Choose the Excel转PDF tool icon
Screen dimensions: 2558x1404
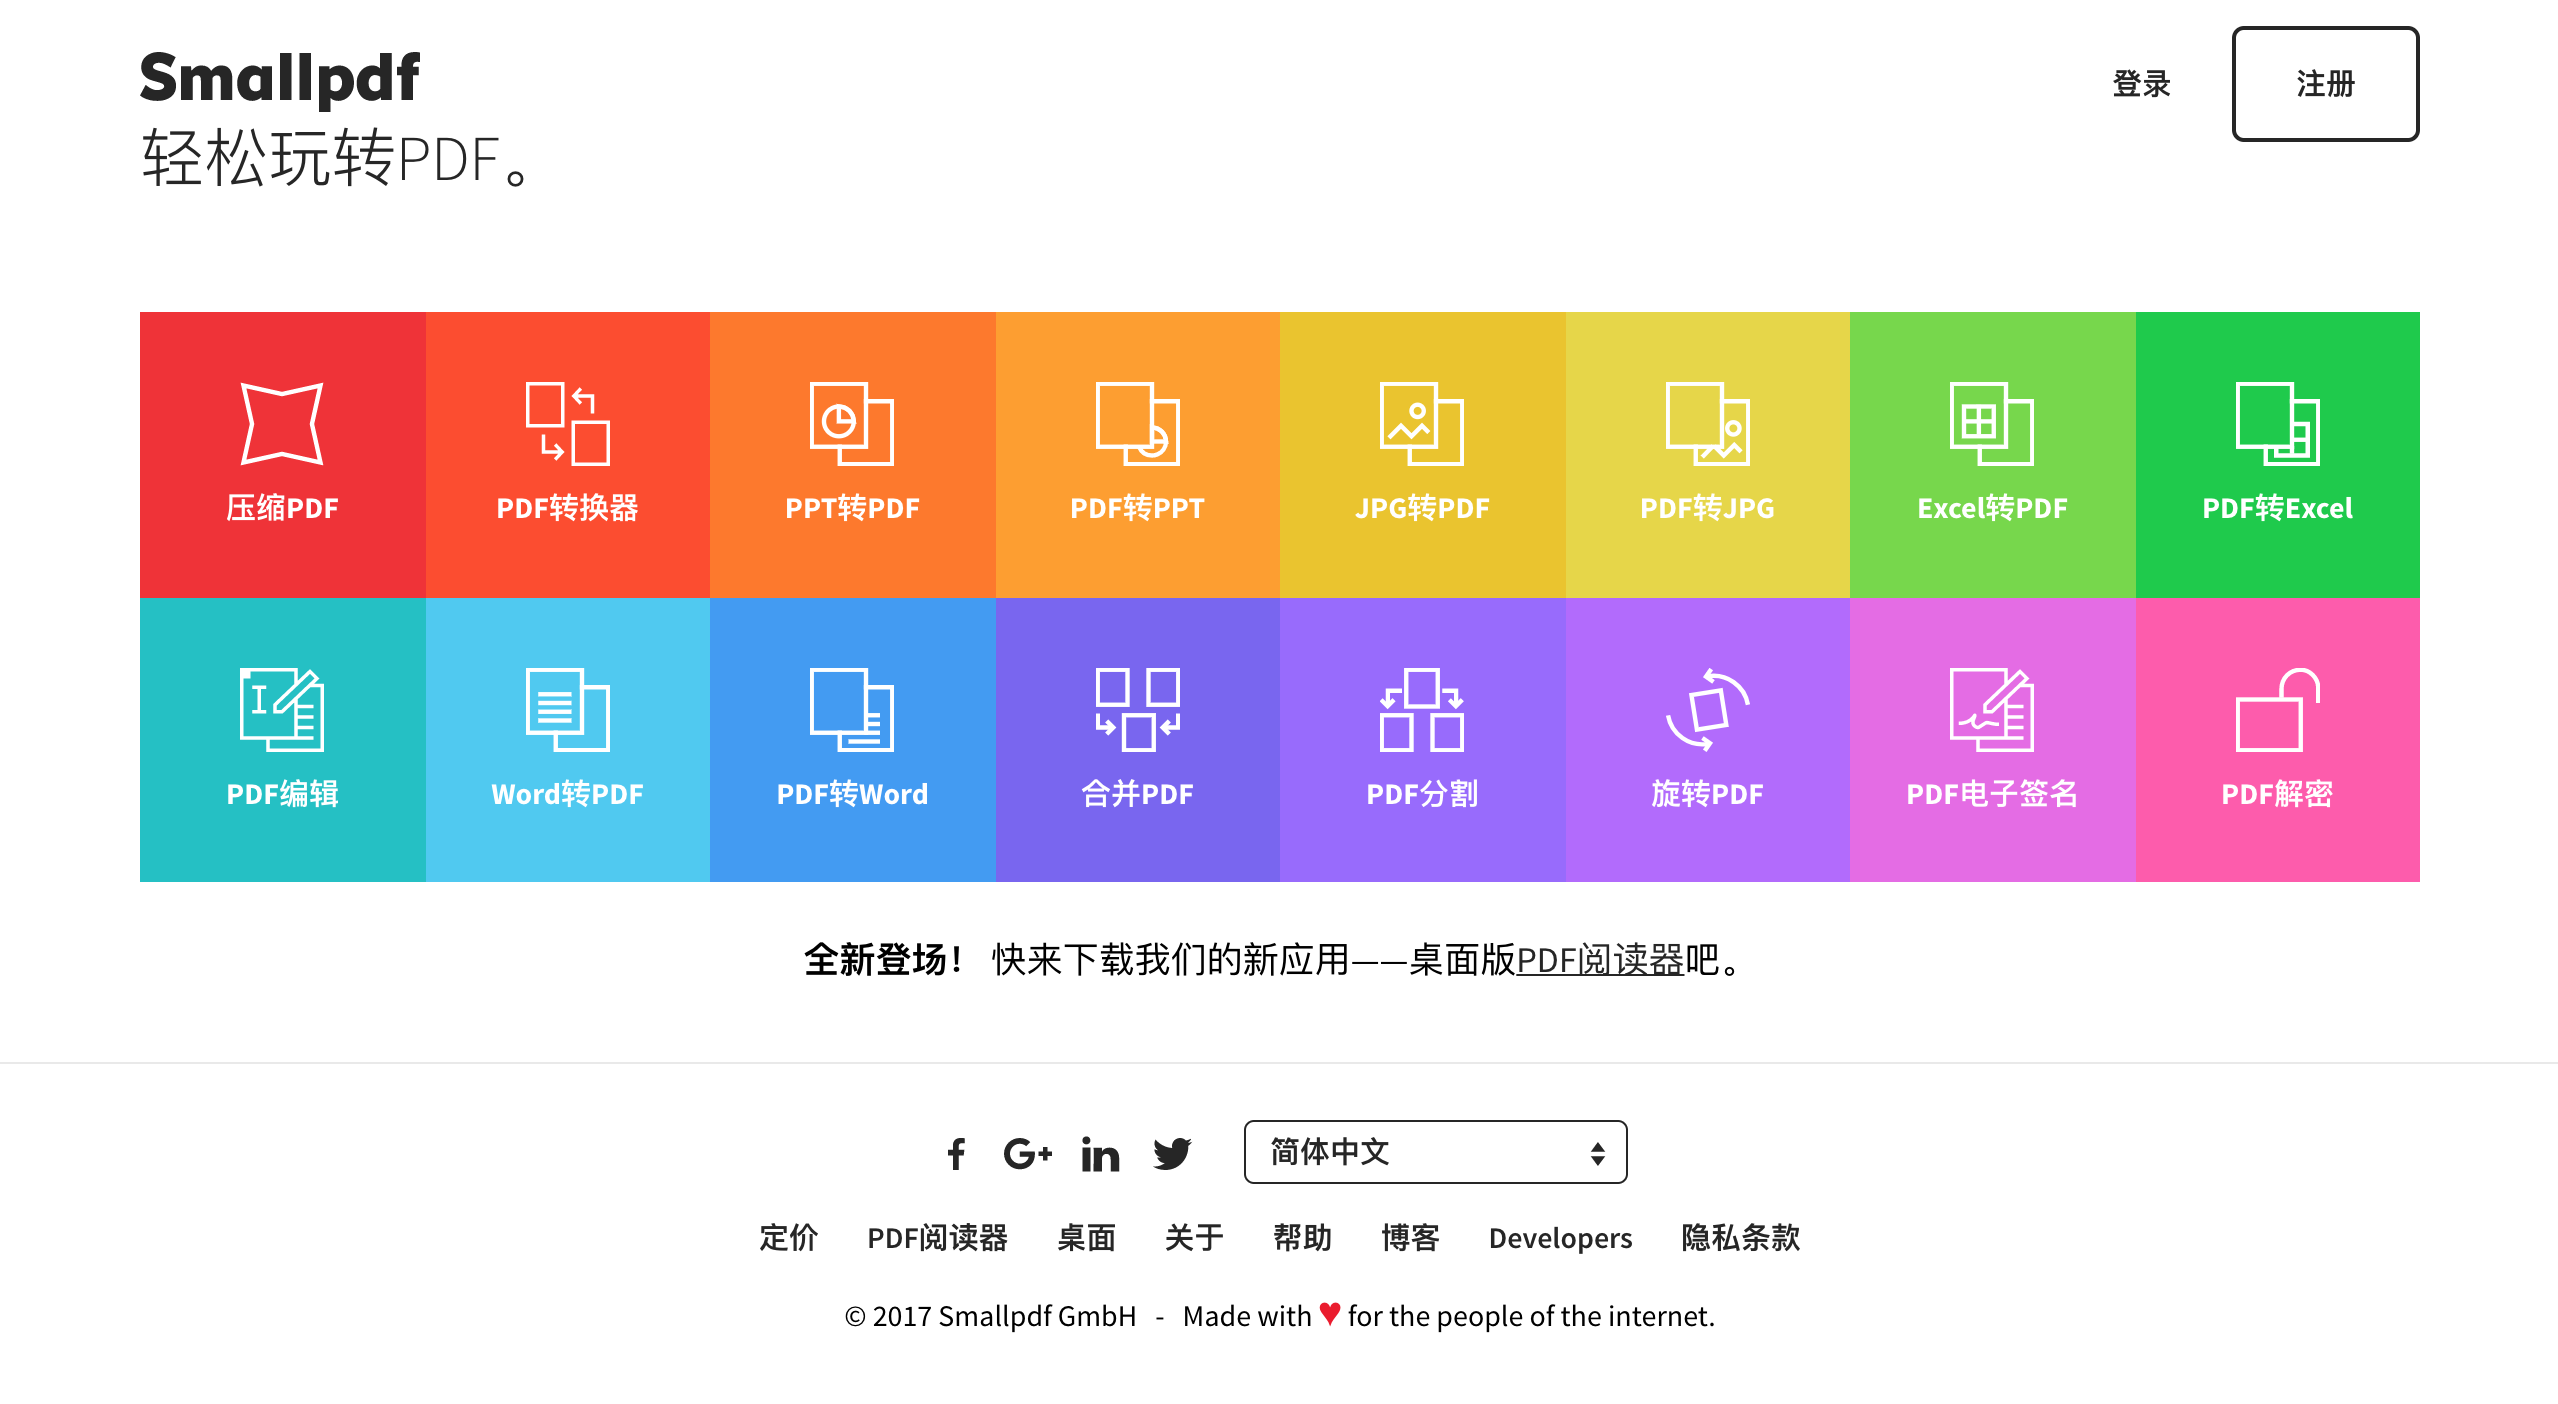(x=1992, y=424)
